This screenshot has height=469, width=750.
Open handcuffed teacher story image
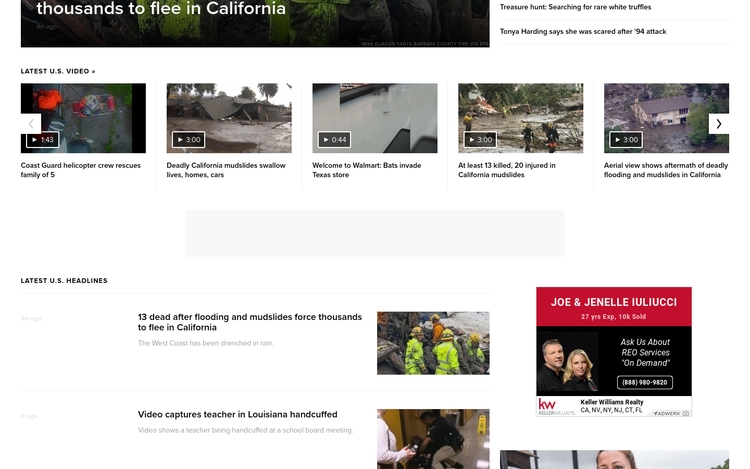tap(433, 438)
